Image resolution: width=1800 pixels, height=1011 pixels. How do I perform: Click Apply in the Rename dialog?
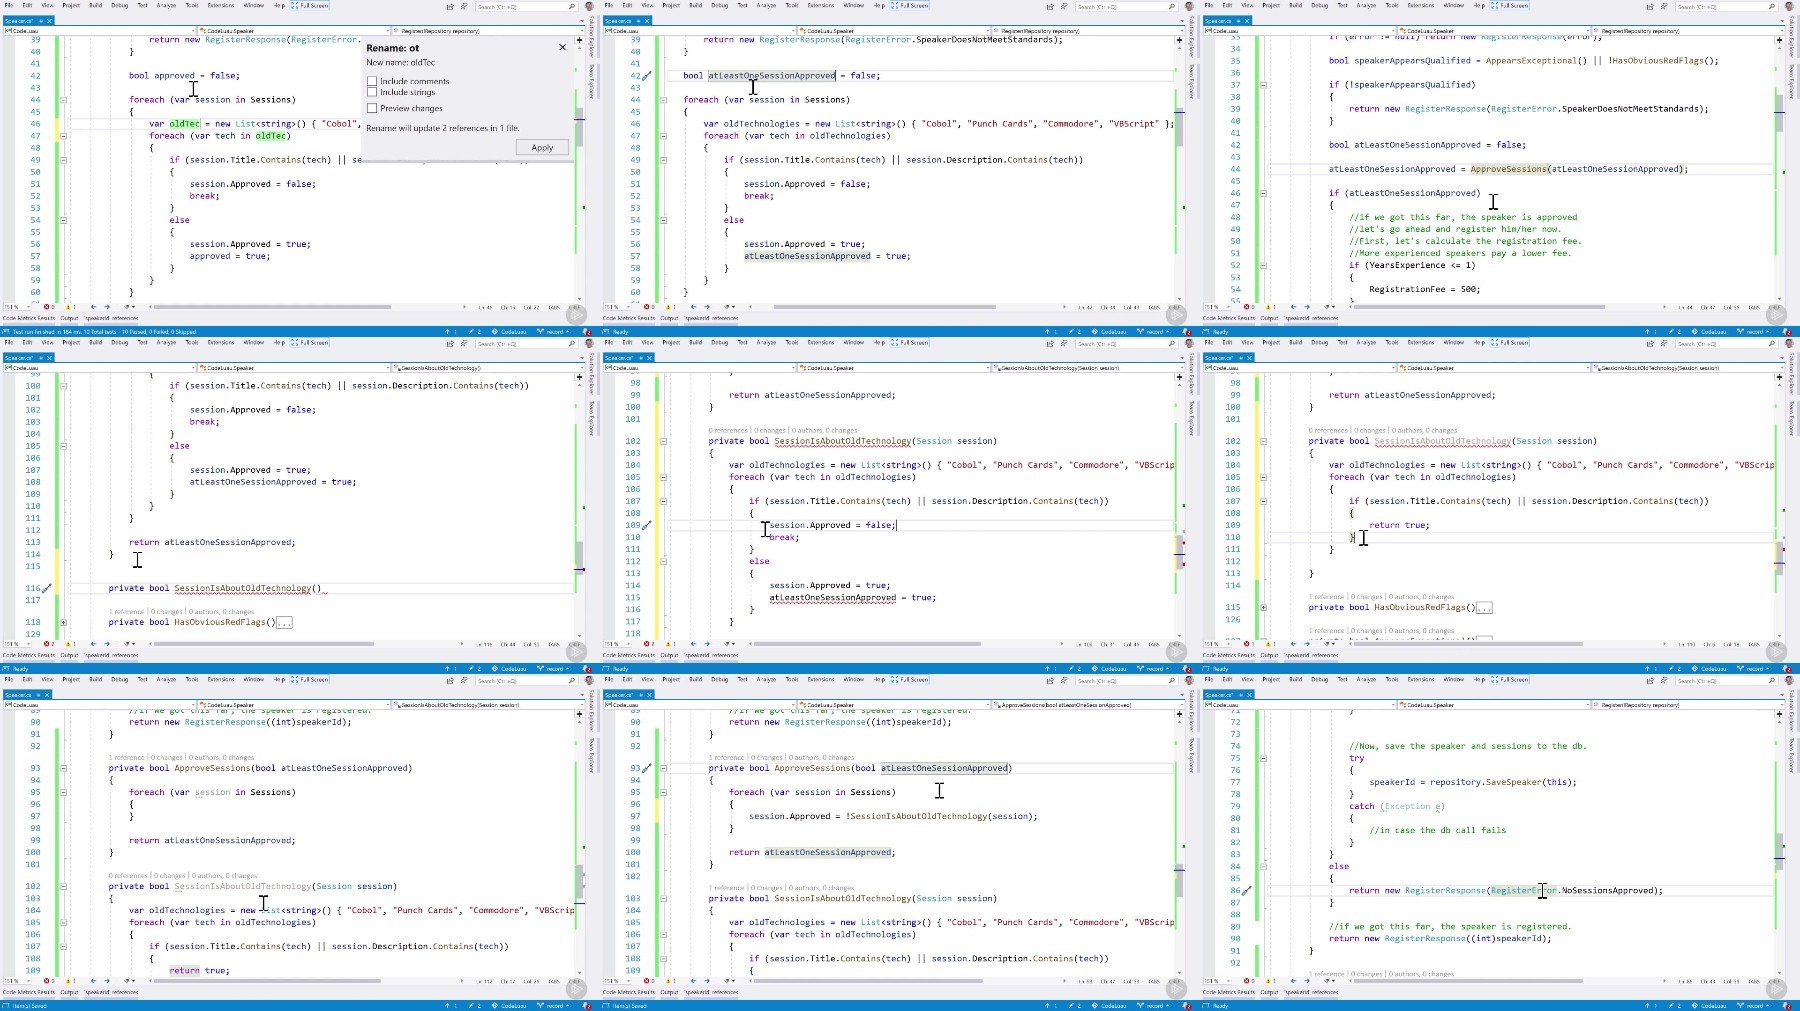[542, 147]
